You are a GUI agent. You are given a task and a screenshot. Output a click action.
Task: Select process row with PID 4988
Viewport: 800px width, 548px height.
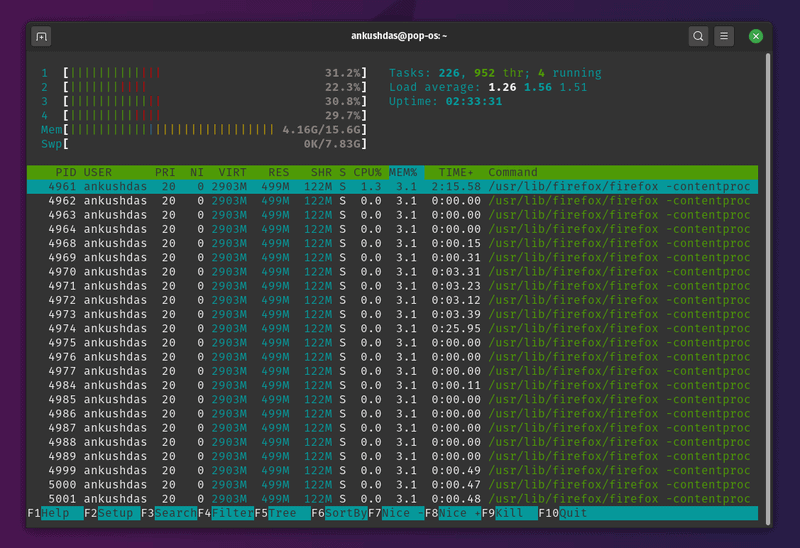tap(392, 442)
